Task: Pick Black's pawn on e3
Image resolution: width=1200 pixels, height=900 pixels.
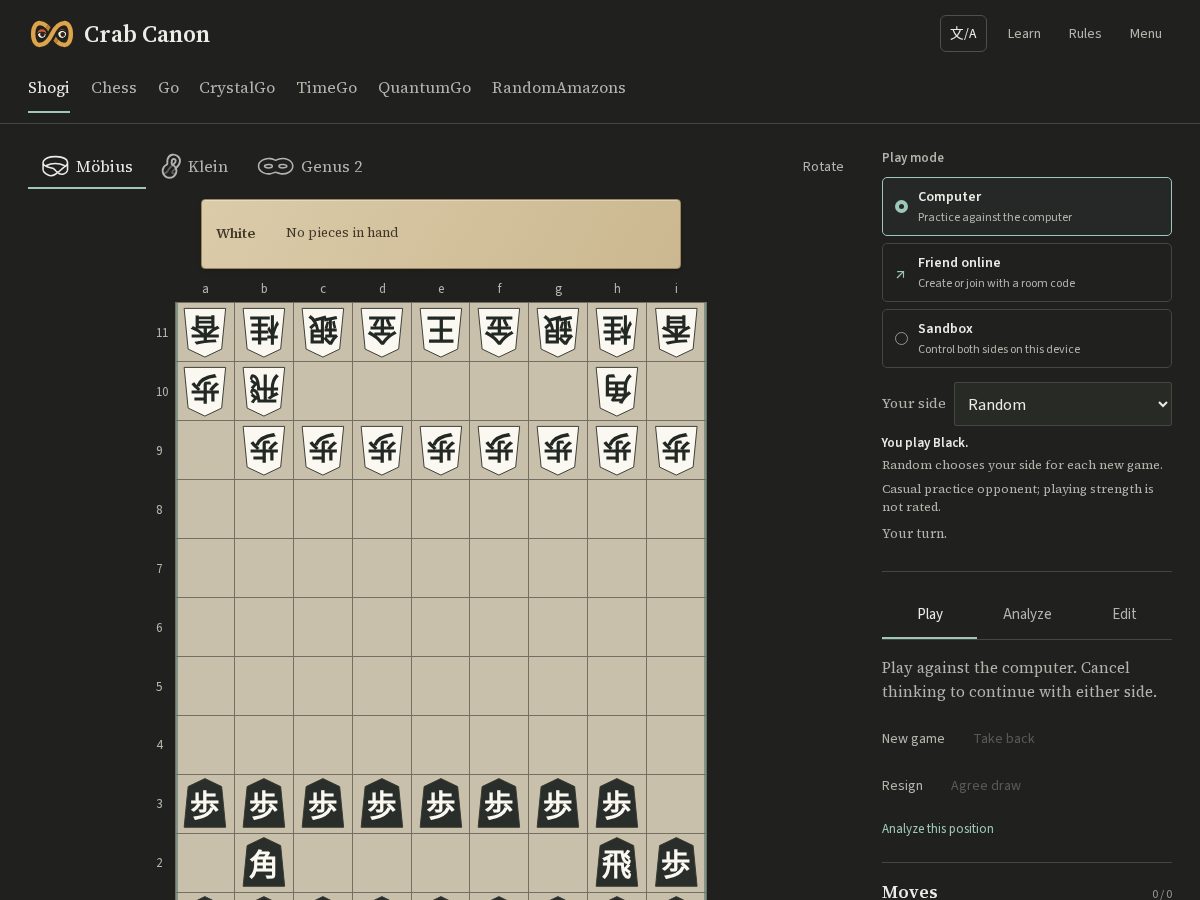Action: (441, 804)
